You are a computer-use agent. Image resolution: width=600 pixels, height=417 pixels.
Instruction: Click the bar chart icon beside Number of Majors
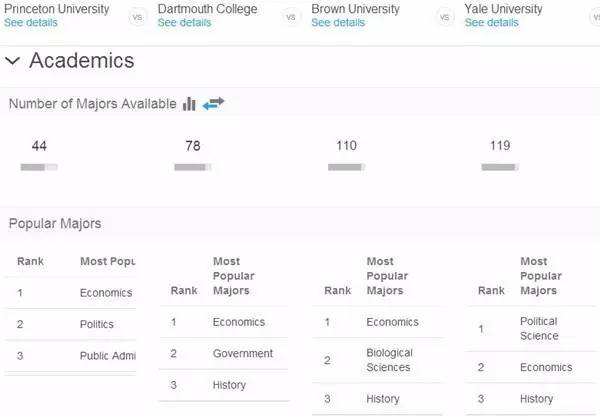coord(189,104)
